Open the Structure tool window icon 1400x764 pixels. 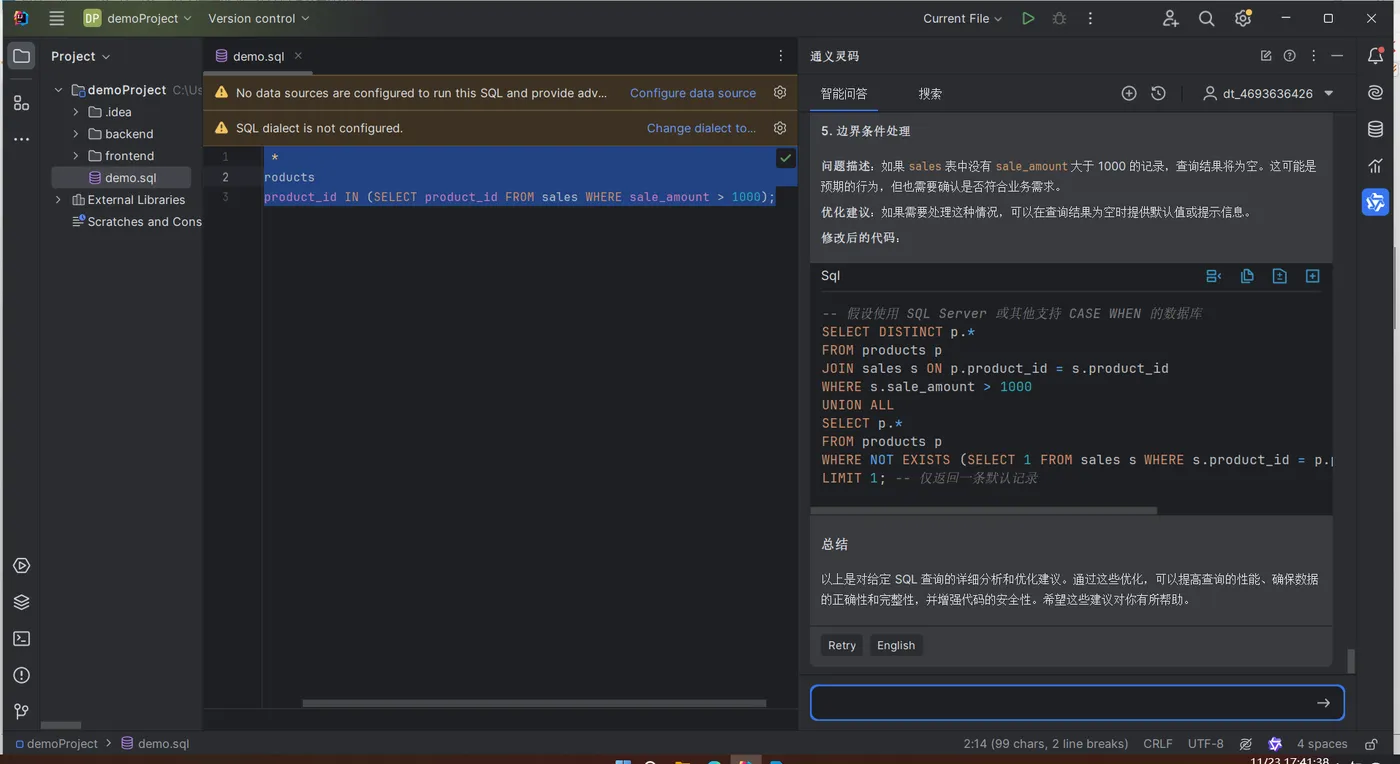[21, 102]
